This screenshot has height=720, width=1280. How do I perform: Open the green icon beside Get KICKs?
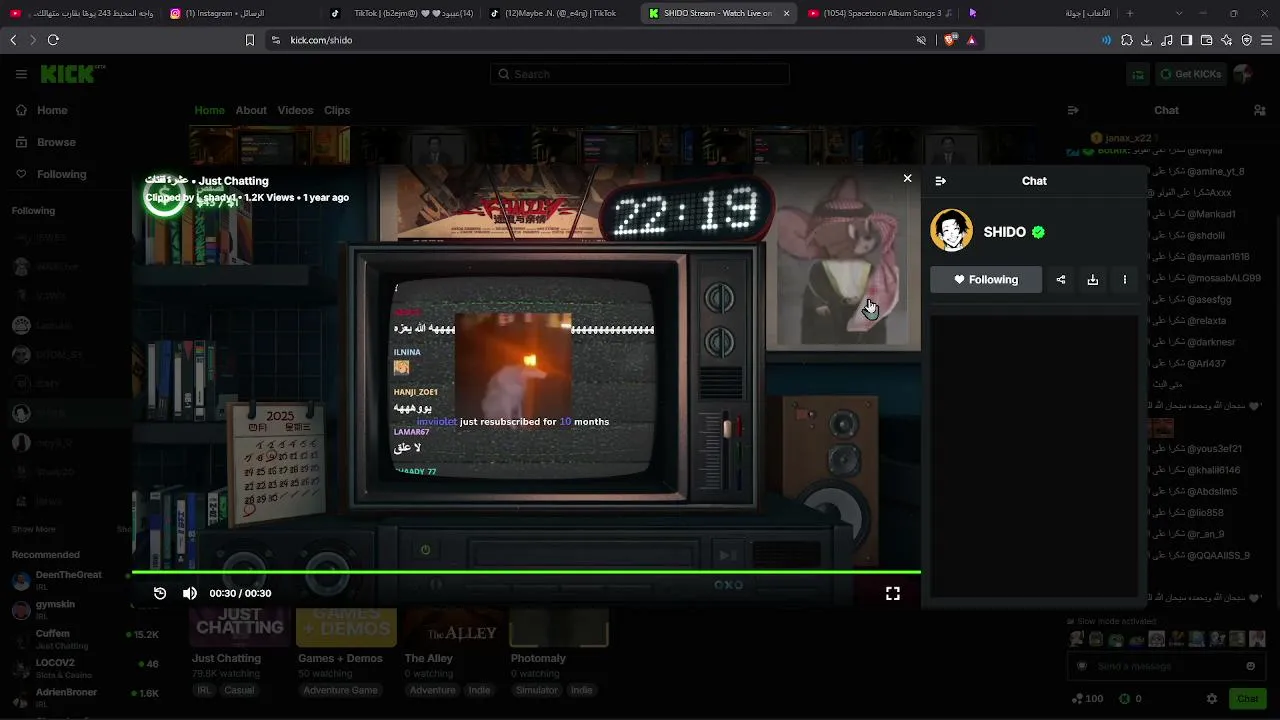click(1138, 74)
